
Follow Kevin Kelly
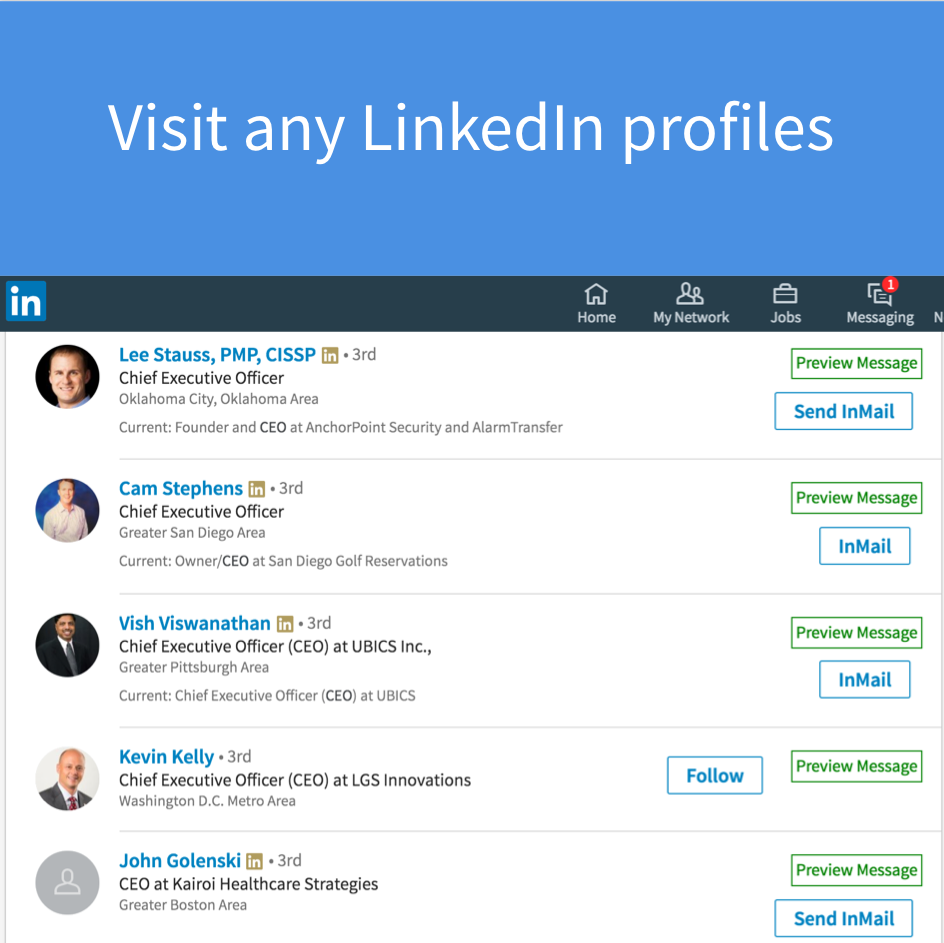click(x=714, y=775)
